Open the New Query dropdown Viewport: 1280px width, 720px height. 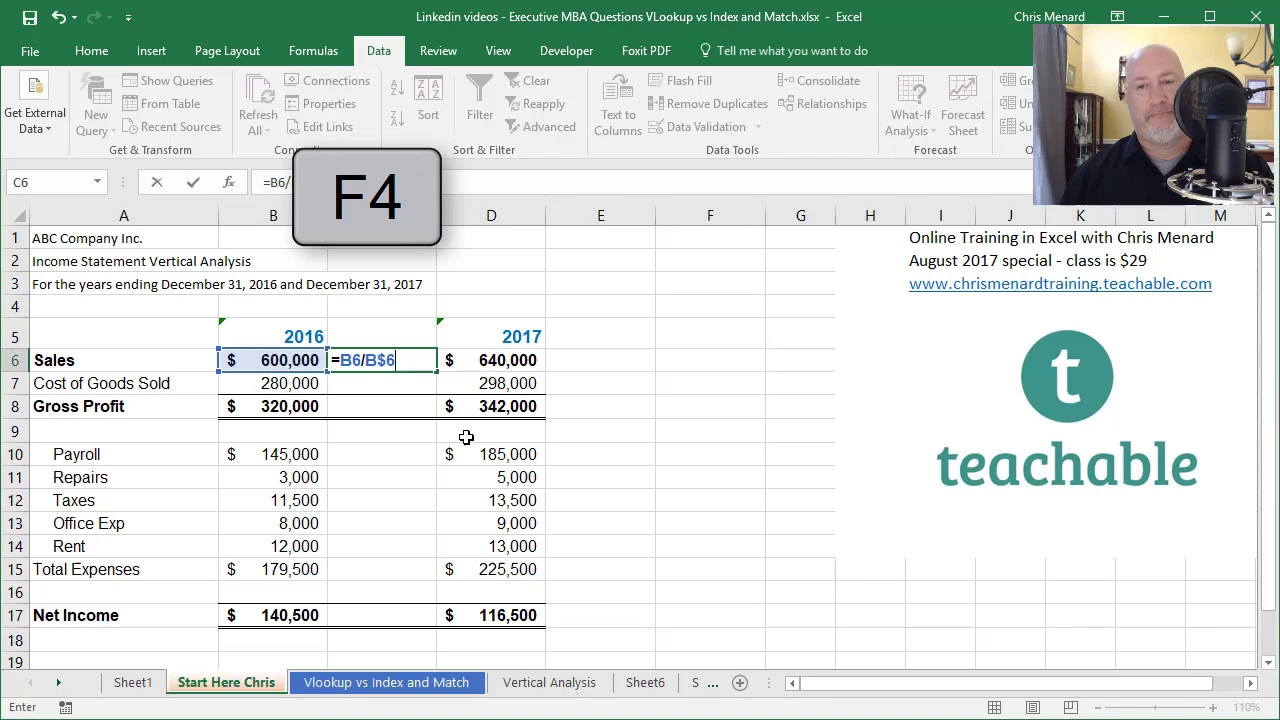click(96, 106)
